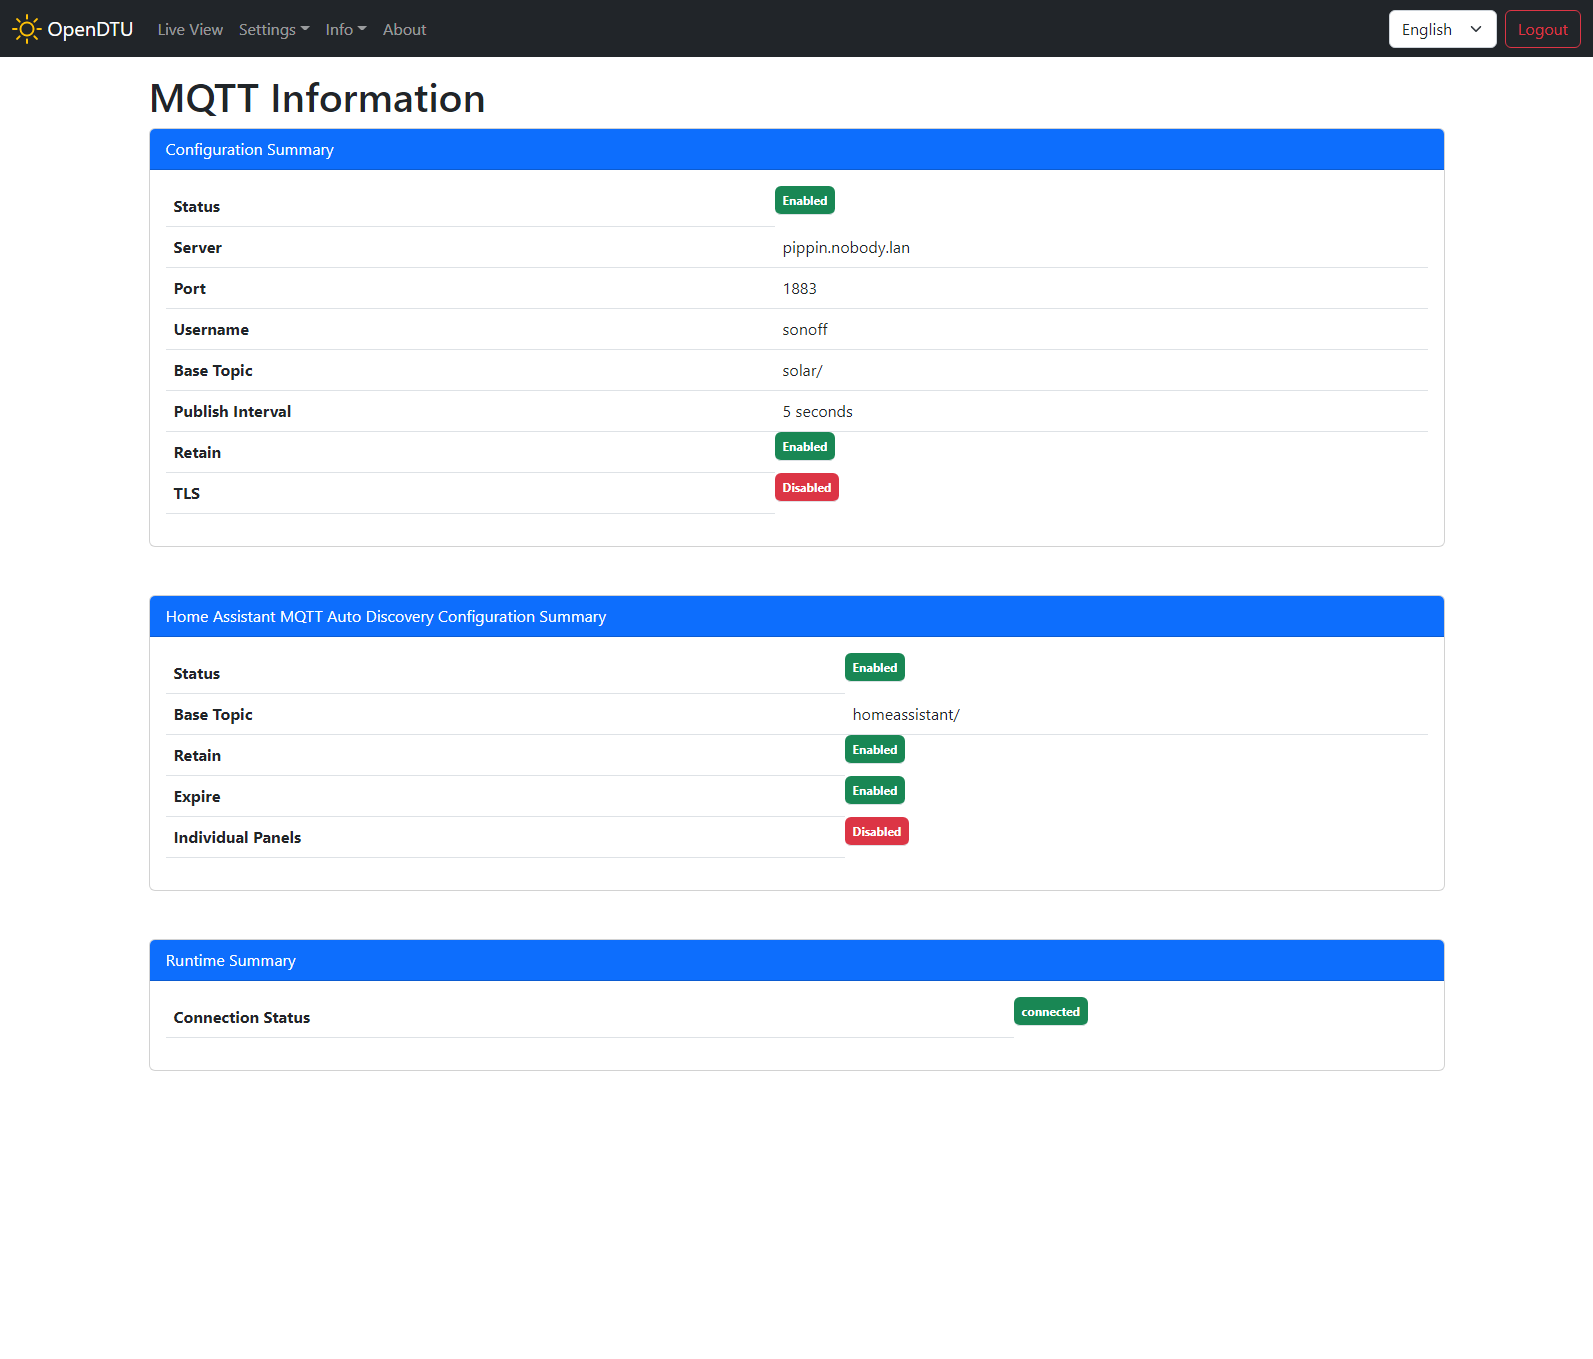Click the OpenDTU brand name link
Image resolution: width=1593 pixels, height=1359 pixels.
90,29
